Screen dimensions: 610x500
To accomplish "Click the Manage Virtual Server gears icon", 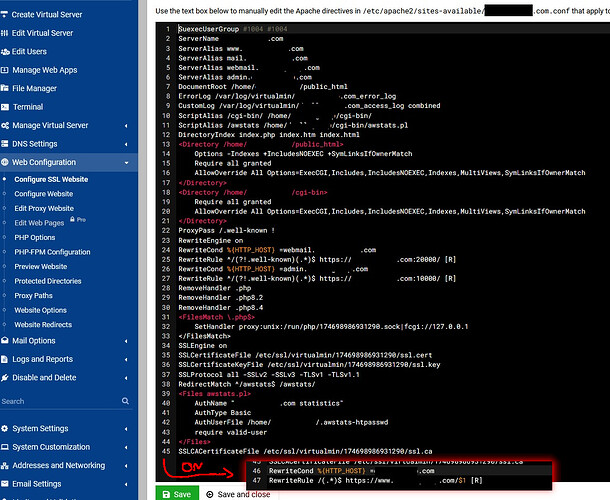I will click(x=5, y=126).
